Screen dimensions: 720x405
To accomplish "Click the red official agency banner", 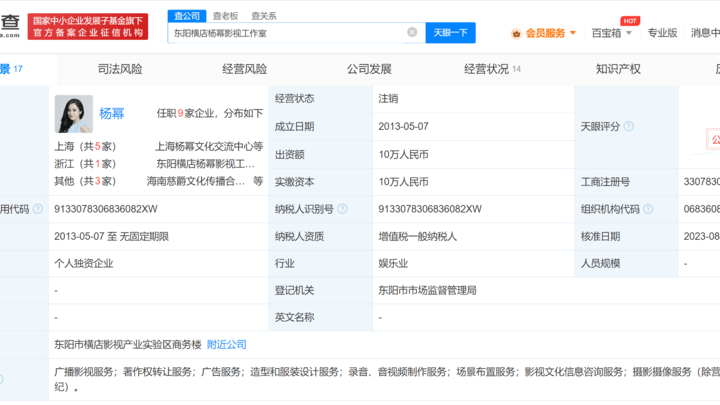I will (88, 27).
